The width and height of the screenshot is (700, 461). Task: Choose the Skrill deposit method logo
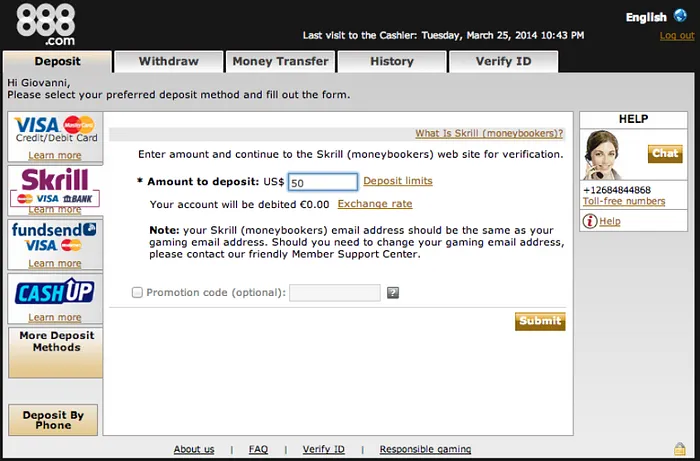pyautogui.click(x=55, y=185)
